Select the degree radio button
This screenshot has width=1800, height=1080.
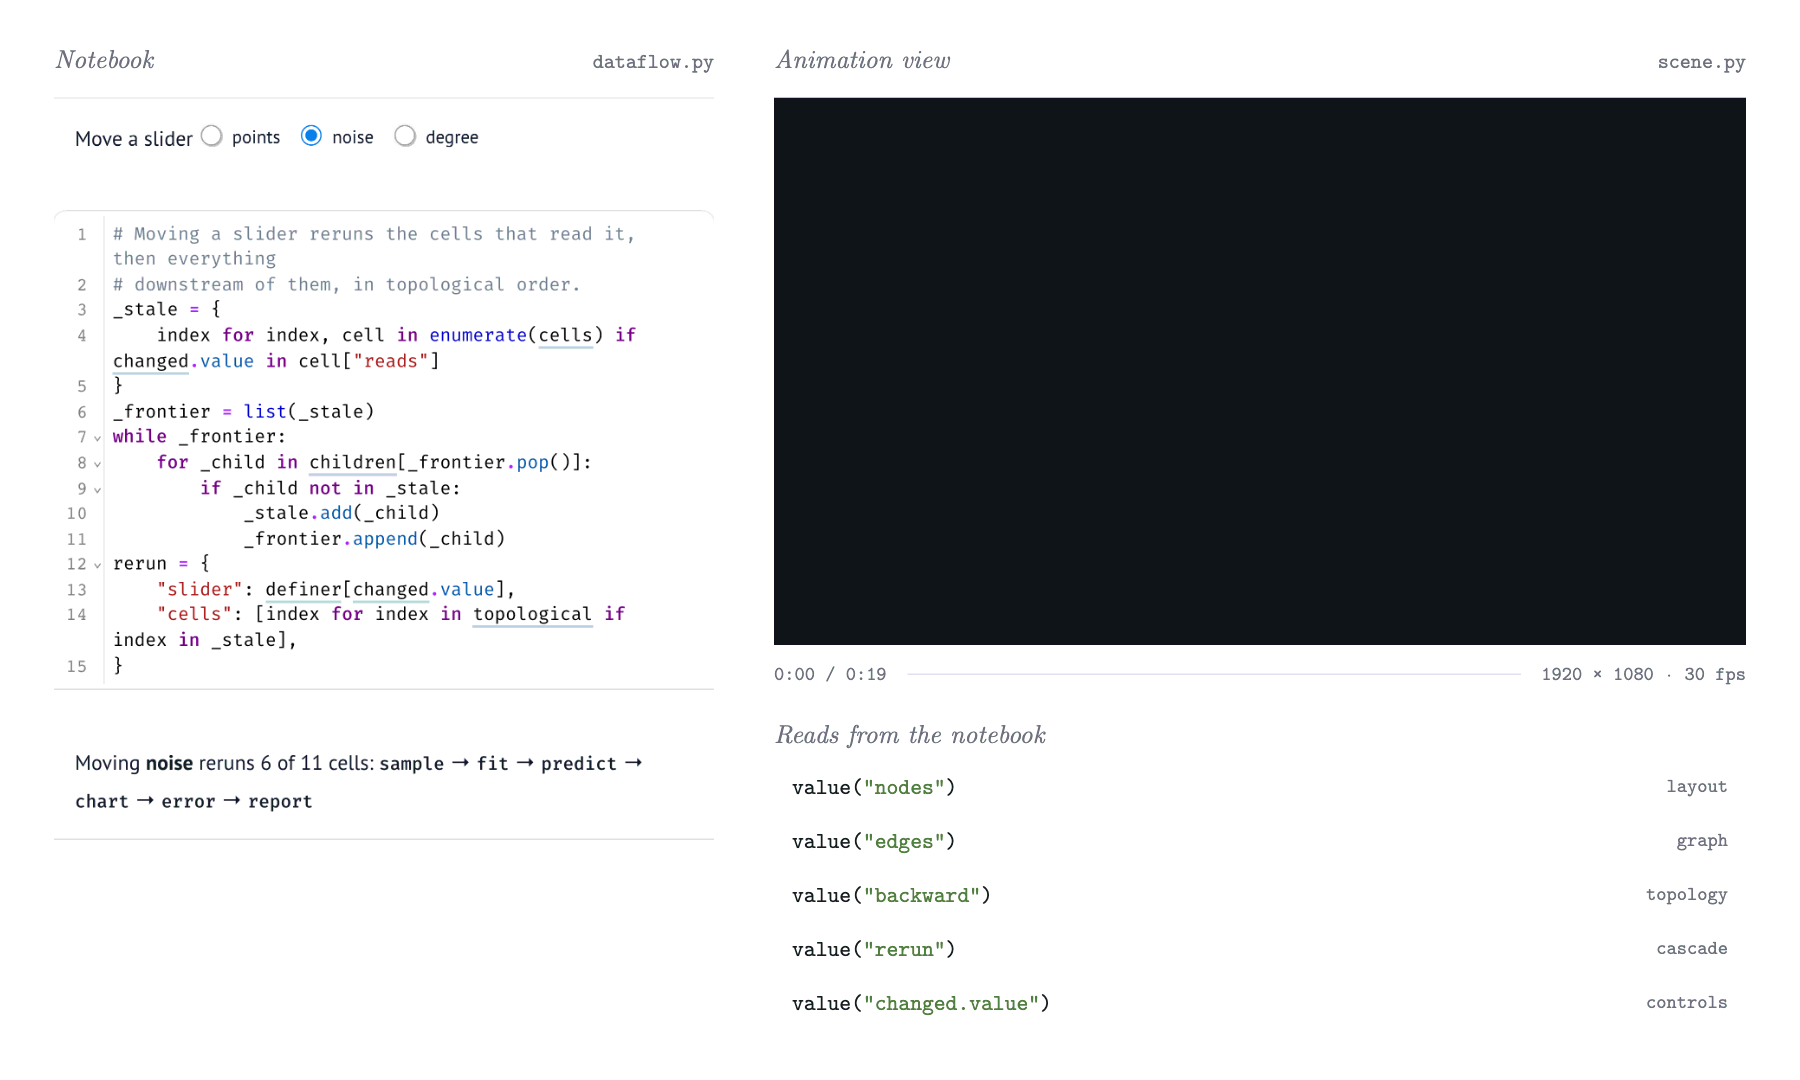click(x=405, y=136)
